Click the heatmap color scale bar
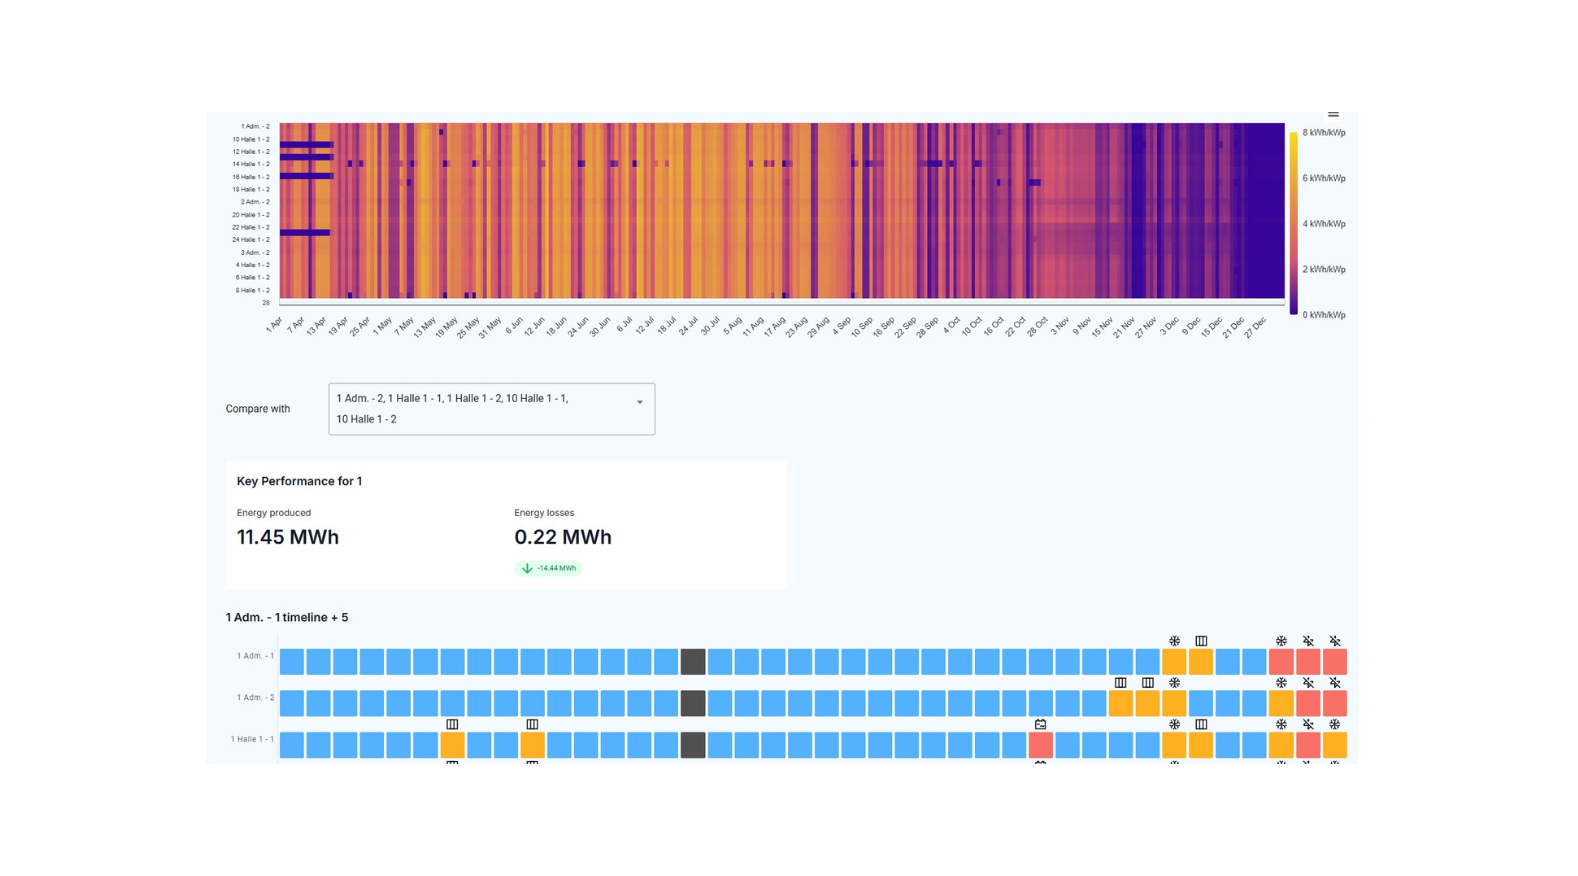 pyautogui.click(x=1293, y=223)
